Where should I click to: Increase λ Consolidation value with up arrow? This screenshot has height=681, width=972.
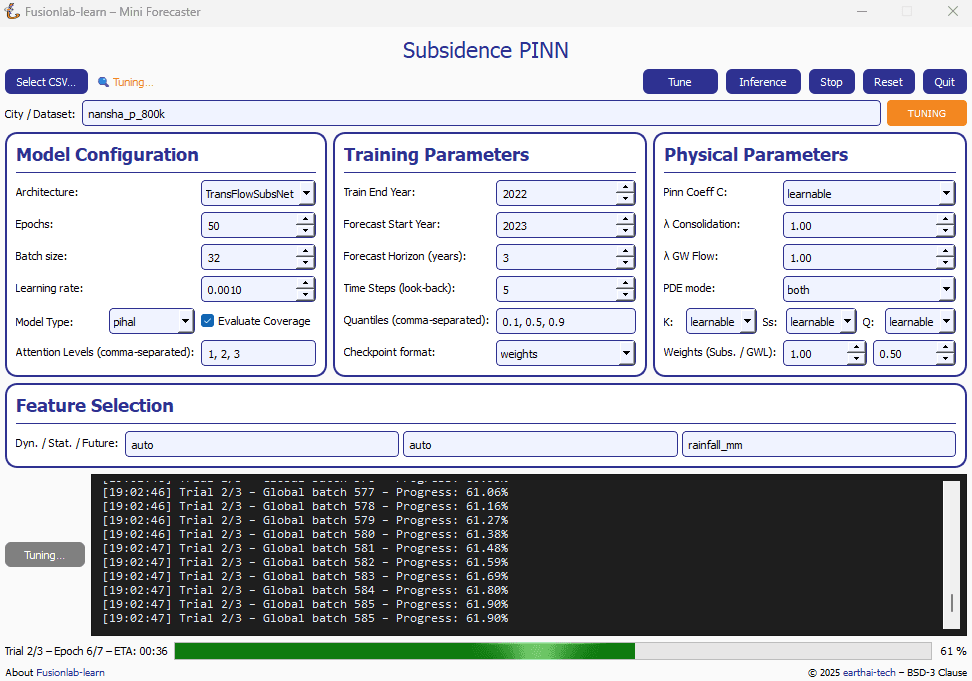[945, 219]
